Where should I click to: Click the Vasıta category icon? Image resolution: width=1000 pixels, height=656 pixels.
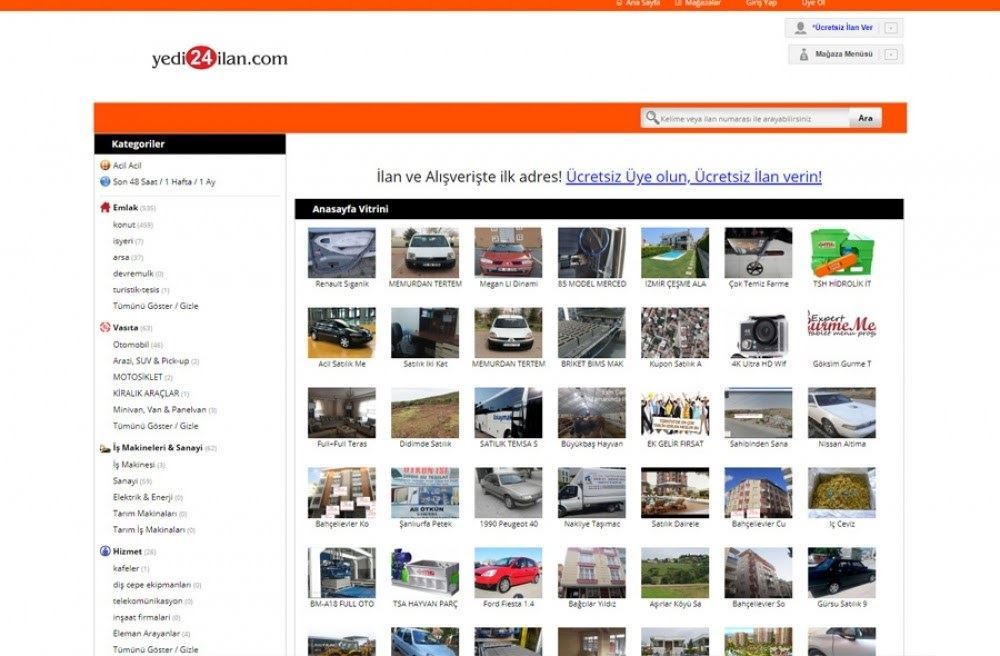105,327
